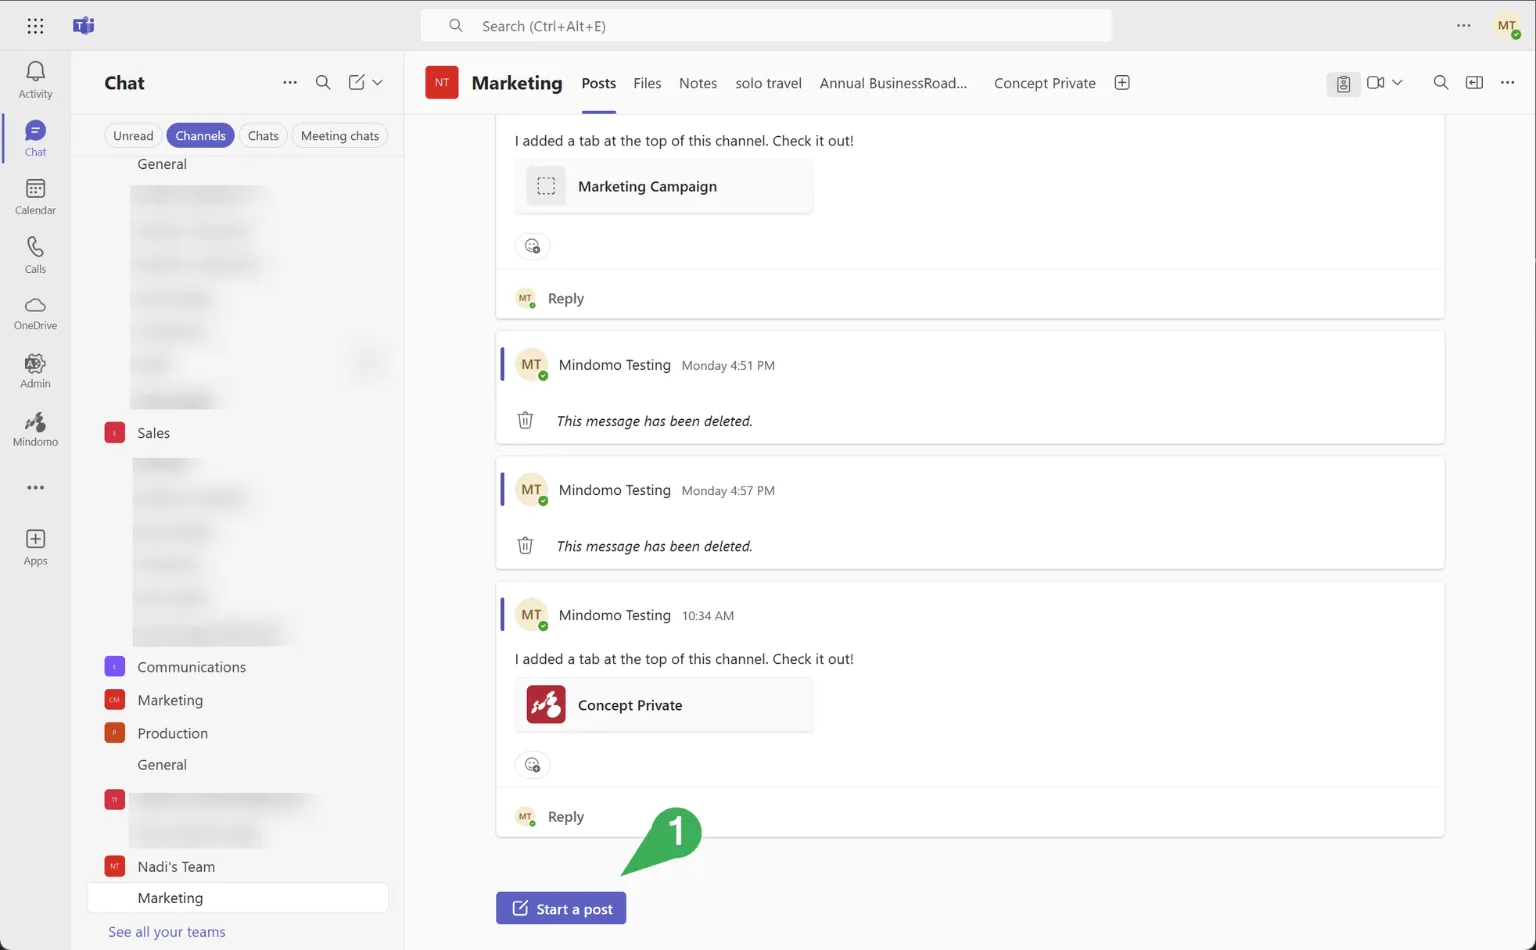Toggle the Channels filter chip
Screen dimensions: 1536x950
[x=200, y=136]
